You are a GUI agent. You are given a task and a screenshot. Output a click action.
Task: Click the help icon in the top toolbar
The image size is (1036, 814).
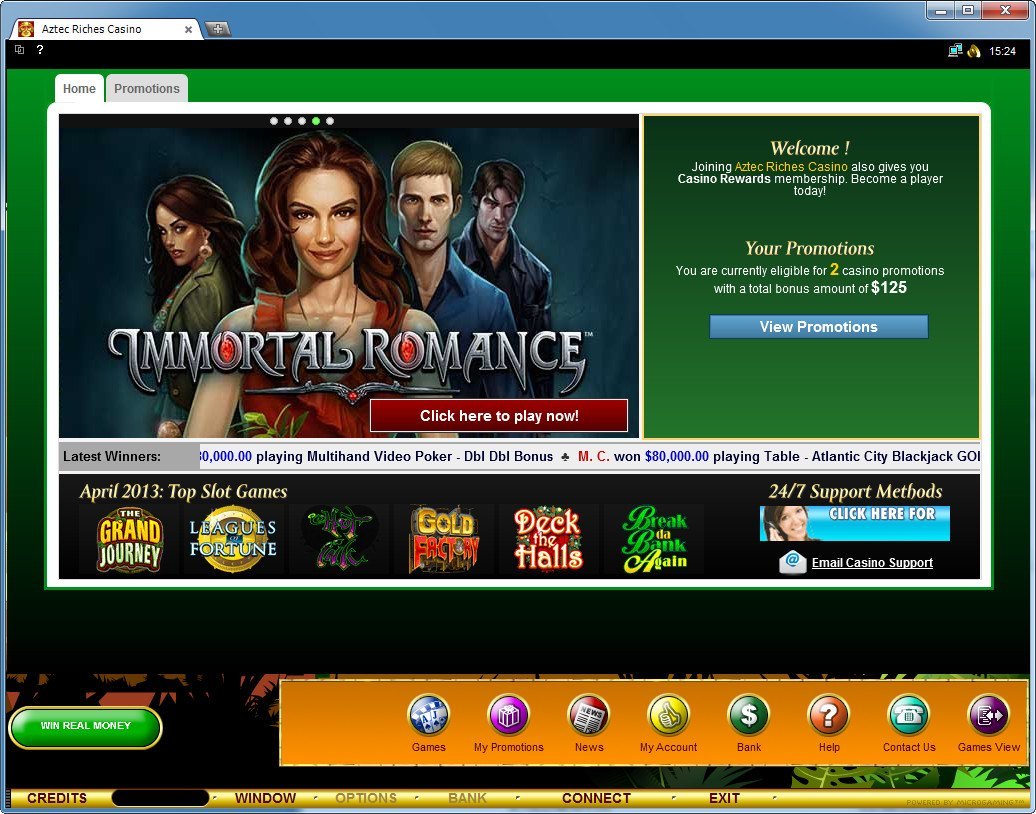click(38, 51)
